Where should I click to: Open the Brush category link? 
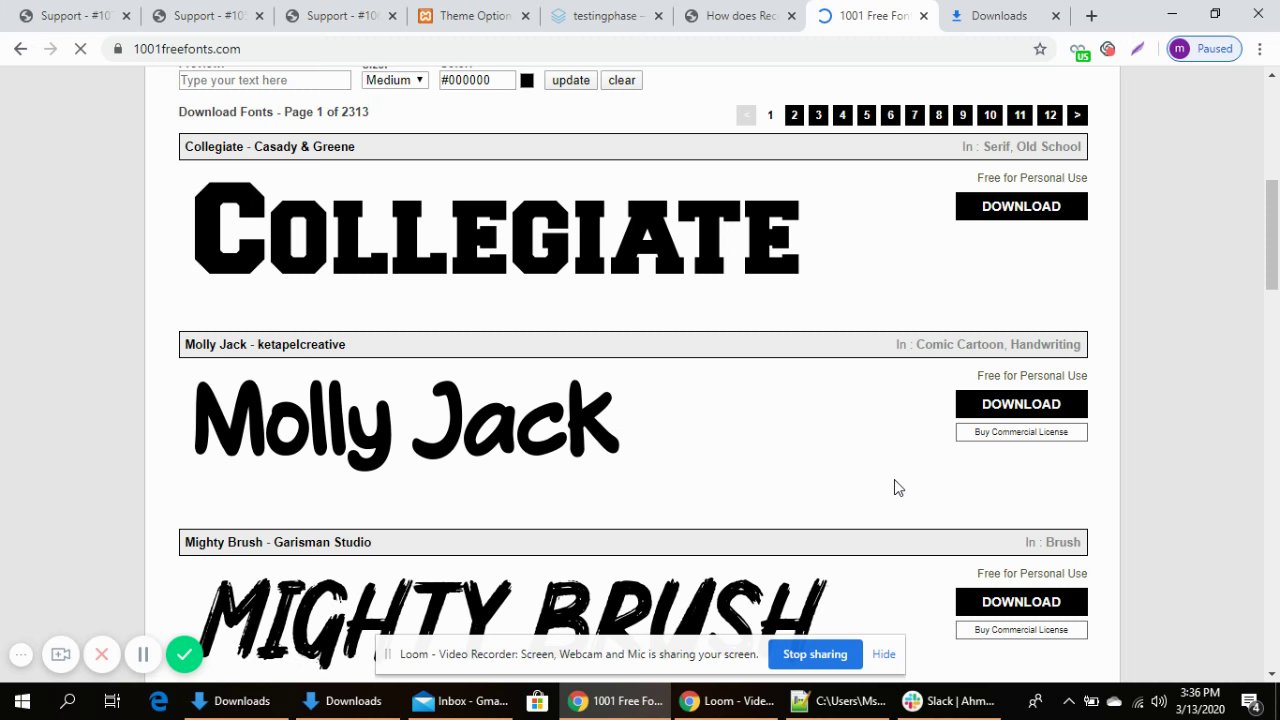click(x=1063, y=542)
